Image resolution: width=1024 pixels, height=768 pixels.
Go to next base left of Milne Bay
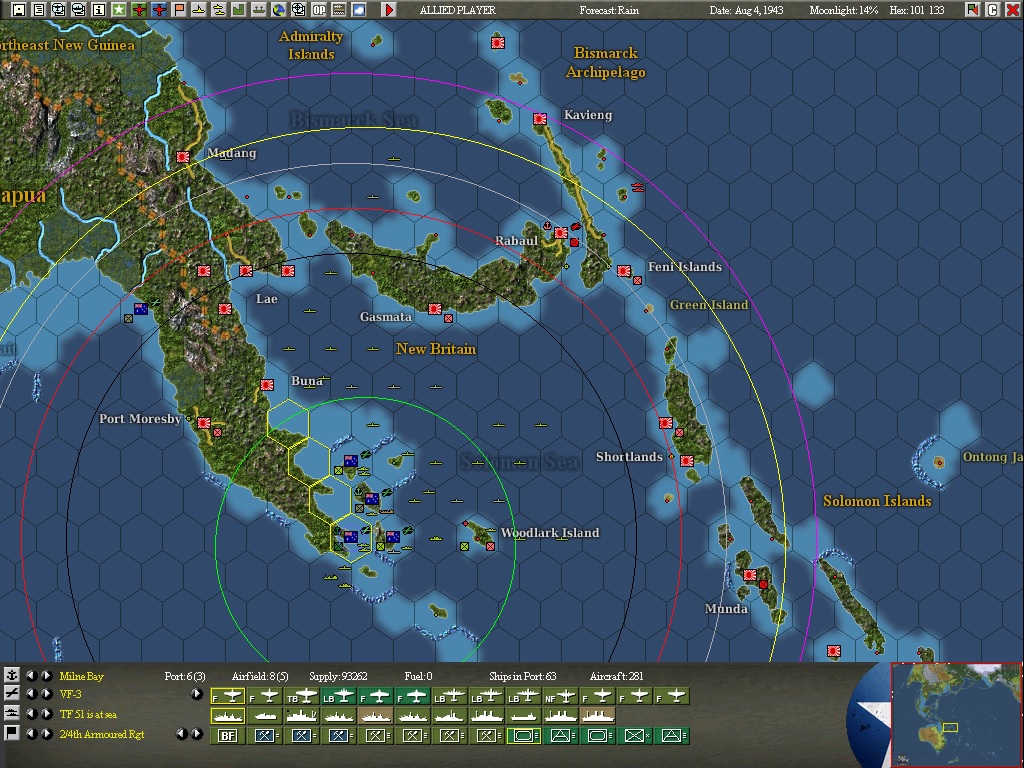coord(46,675)
